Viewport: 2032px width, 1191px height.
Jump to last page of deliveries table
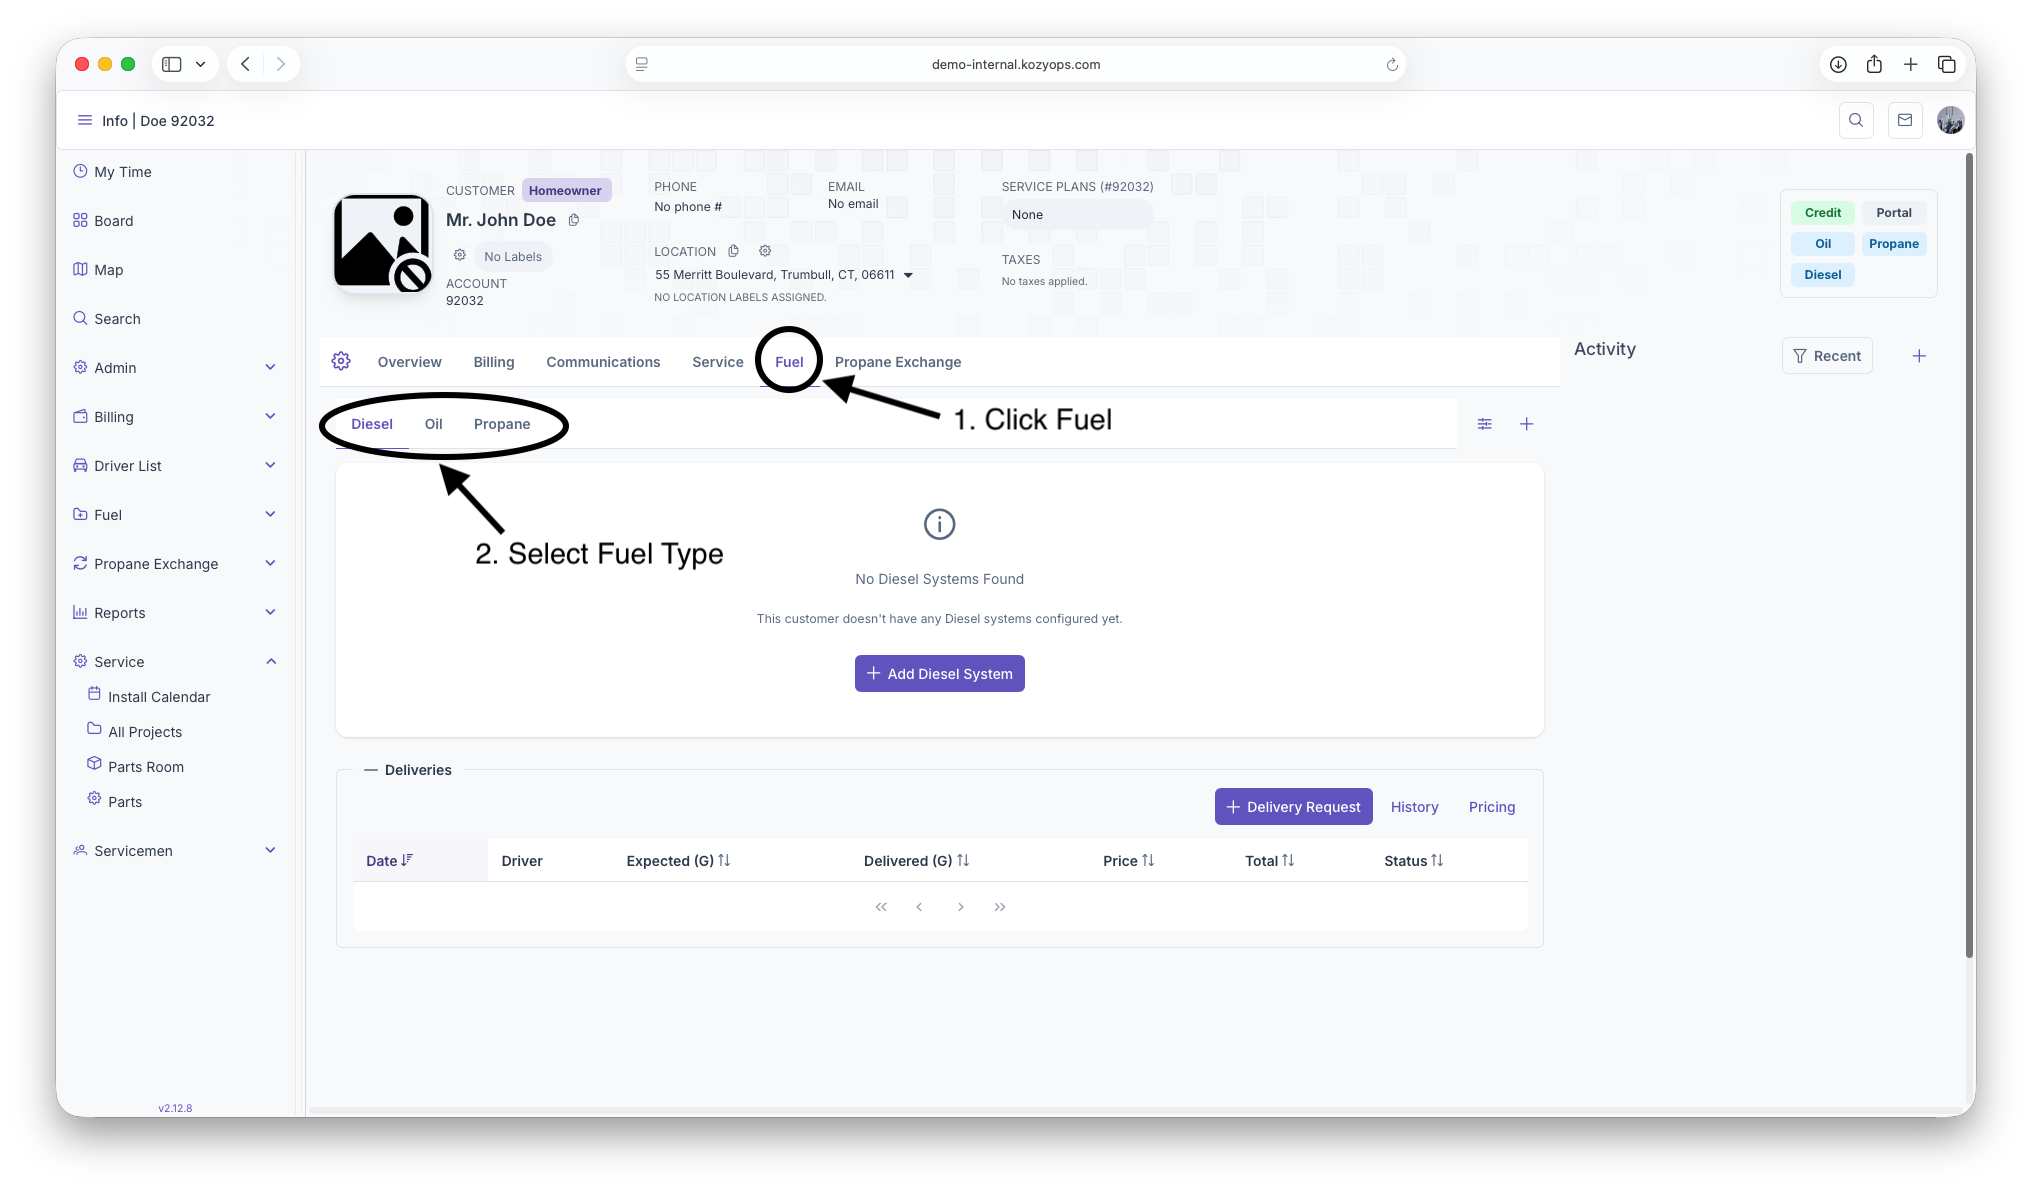[x=1000, y=907]
